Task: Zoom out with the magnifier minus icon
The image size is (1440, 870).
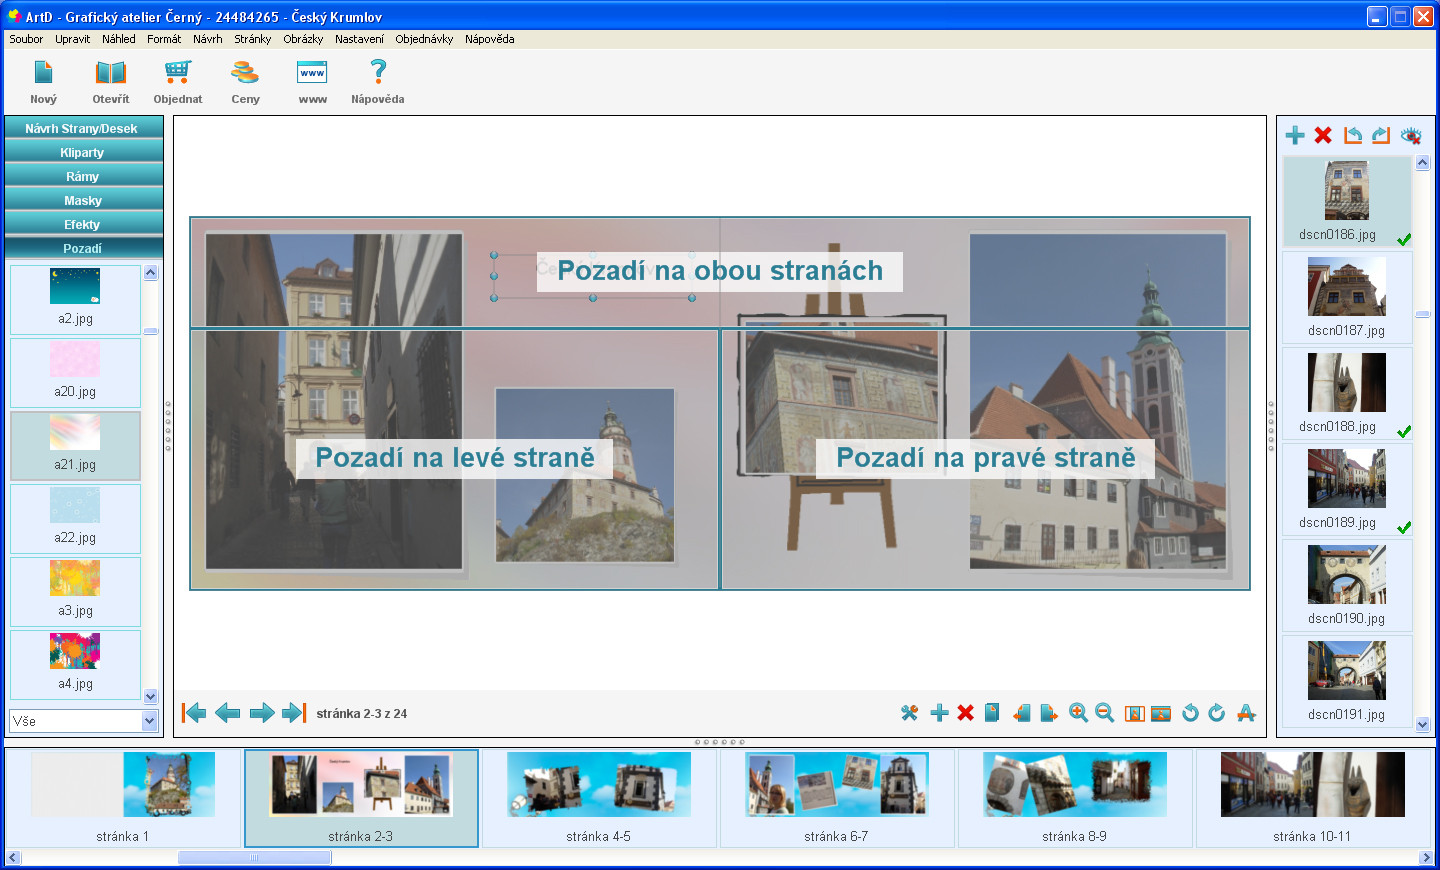Action: tap(1104, 713)
